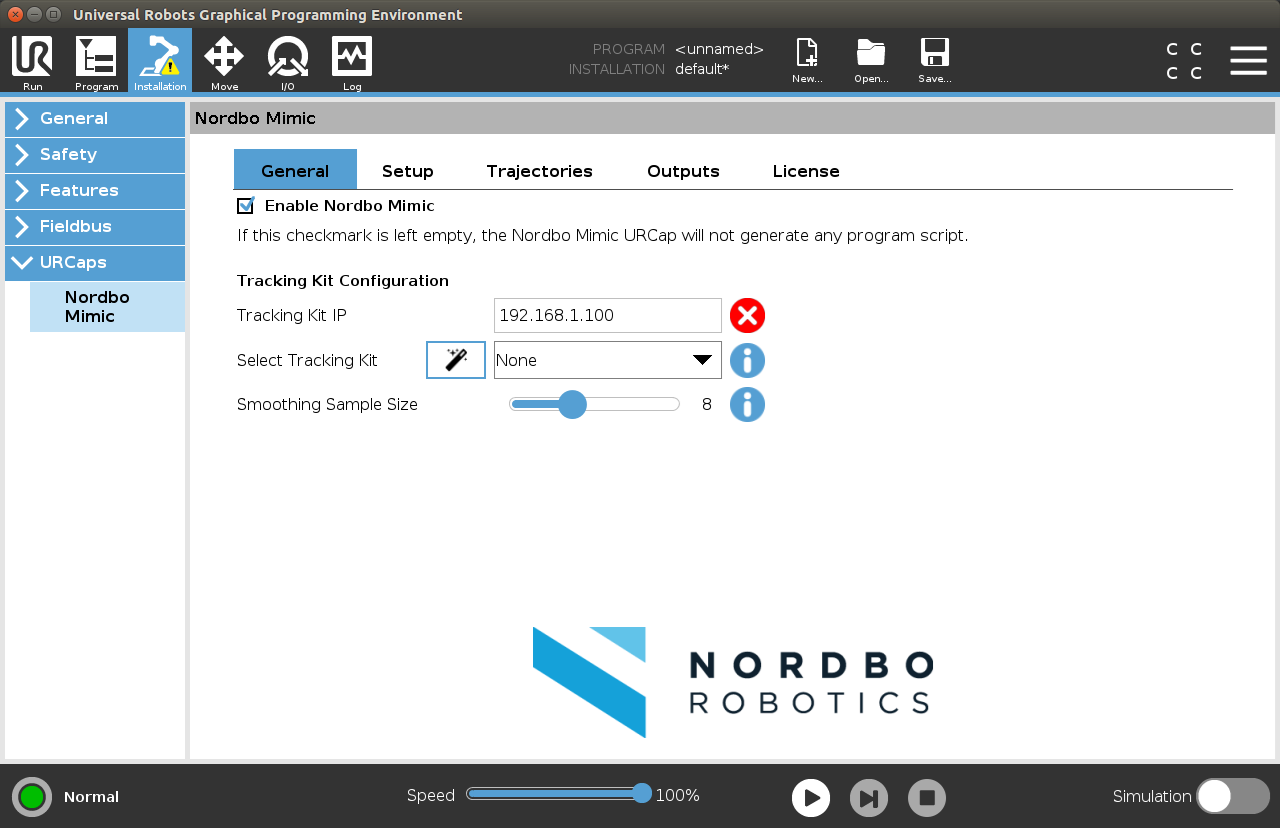The height and width of the screenshot is (828, 1280).
Task: Open the I/O tab icon
Action: click(x=288, y=62)
